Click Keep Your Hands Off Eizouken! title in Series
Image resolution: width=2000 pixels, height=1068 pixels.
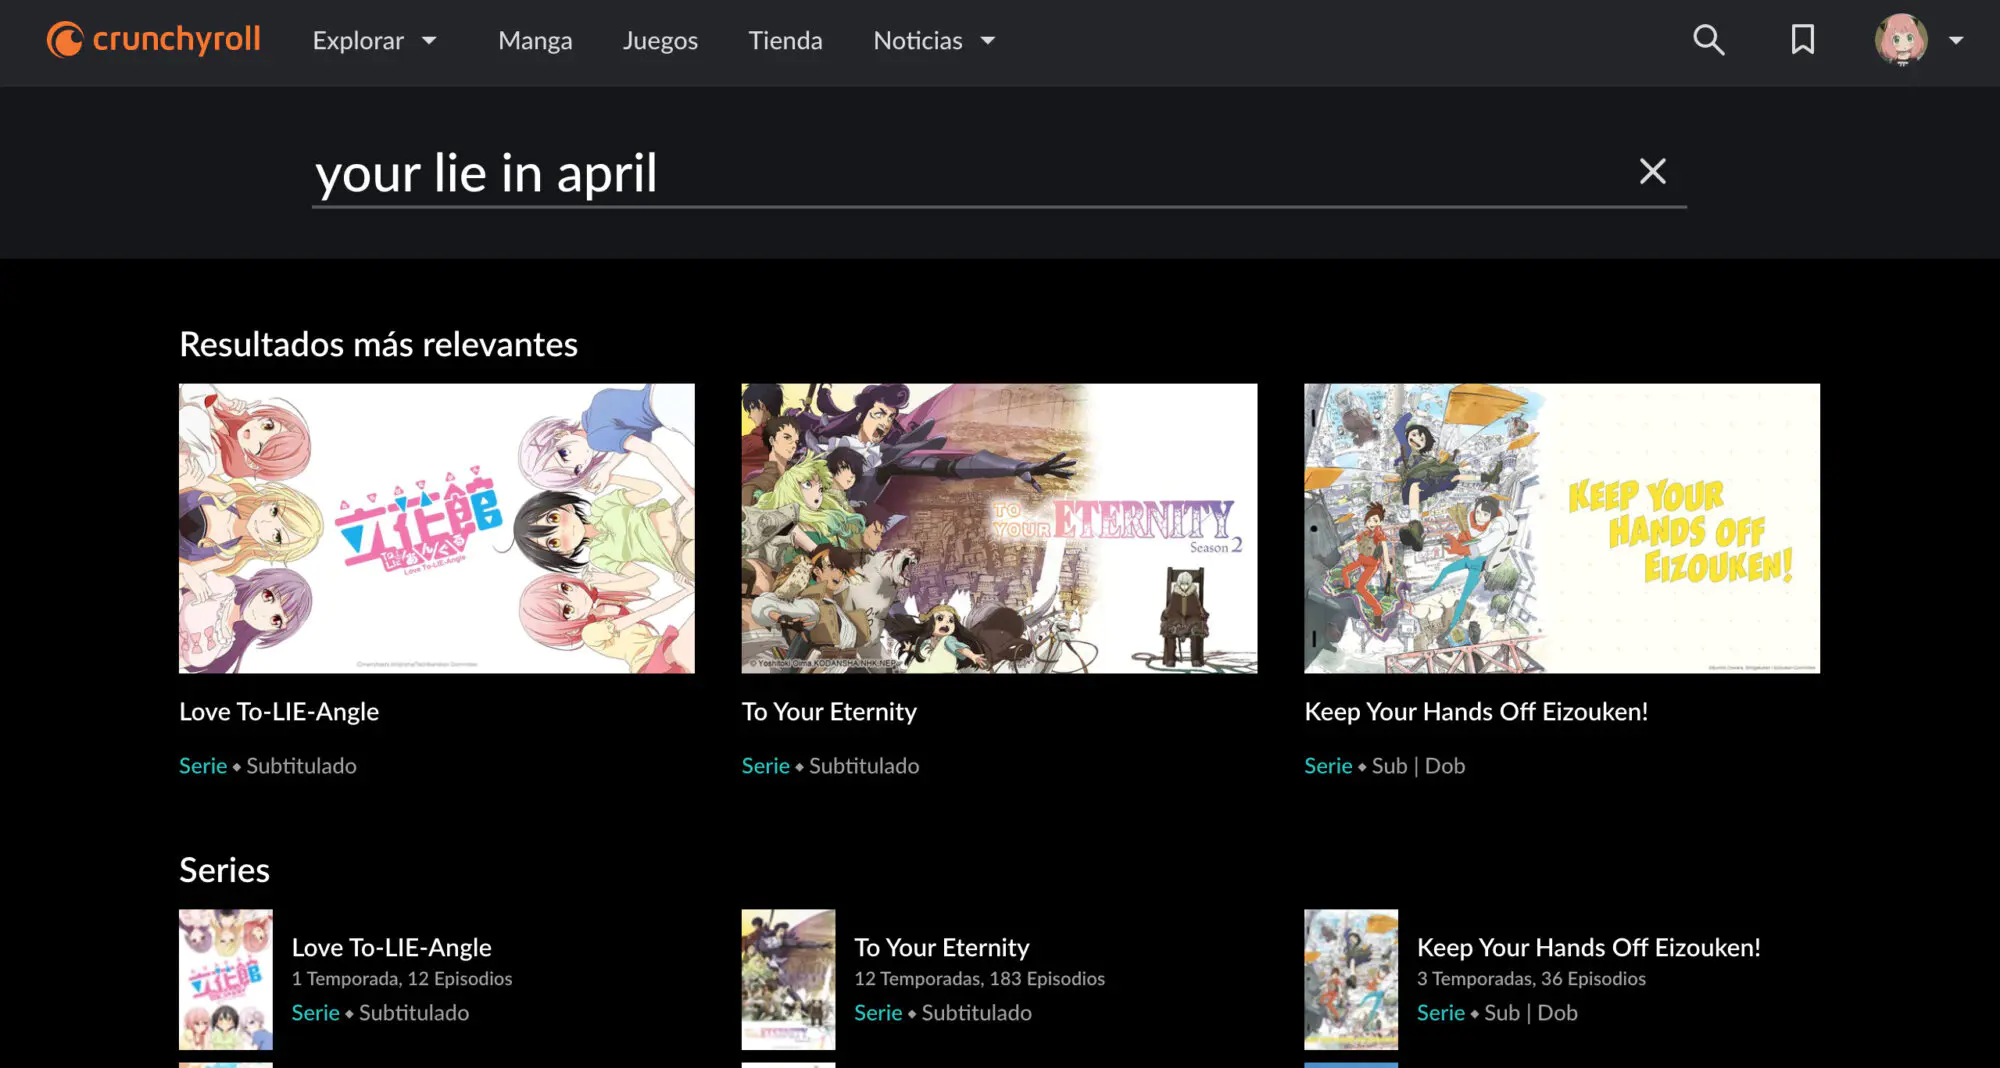(1588, 947)
